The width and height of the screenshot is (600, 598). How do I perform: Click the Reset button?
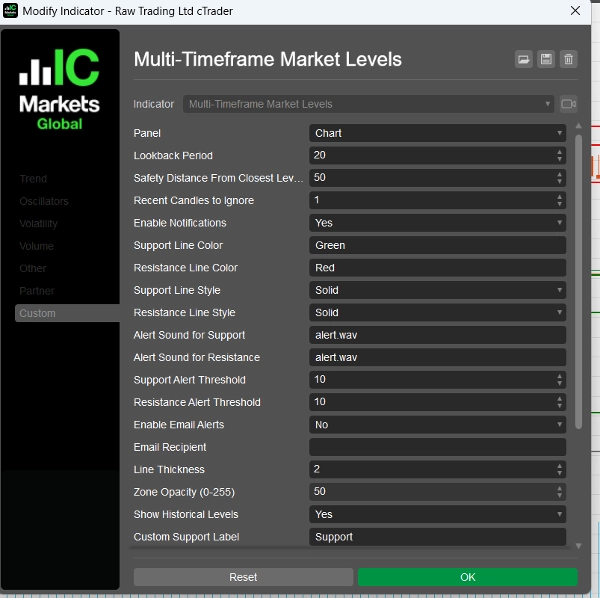(x=243, y=577)
